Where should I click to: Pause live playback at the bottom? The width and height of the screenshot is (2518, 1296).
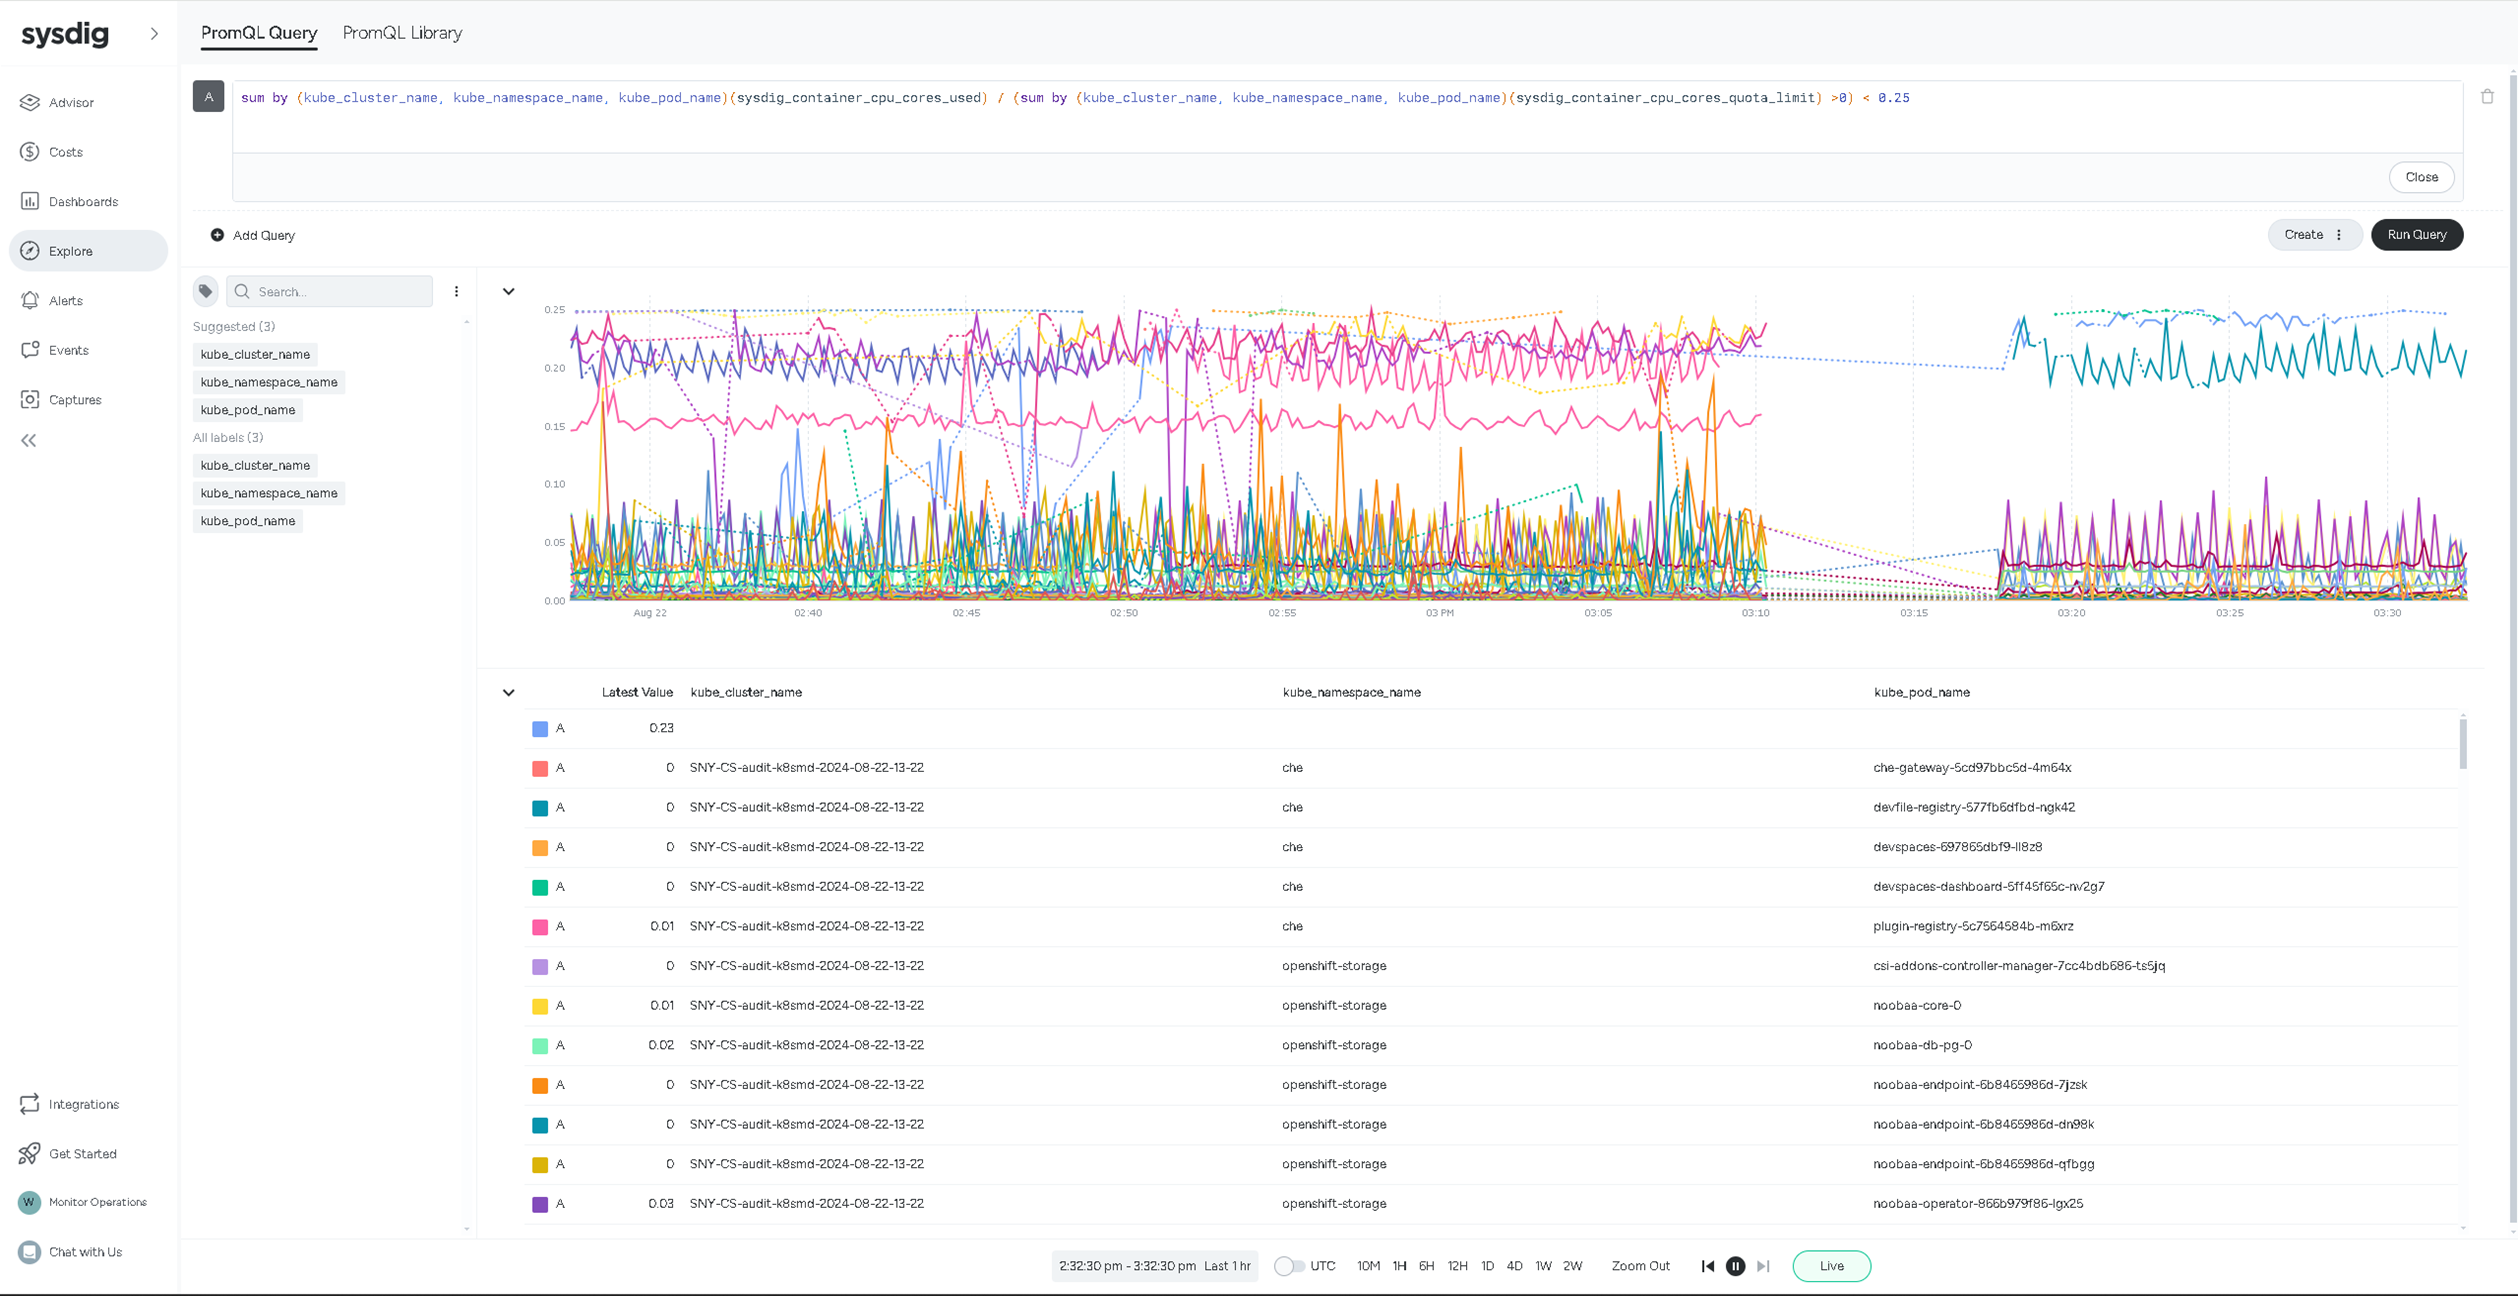tap(1735, 1266)
